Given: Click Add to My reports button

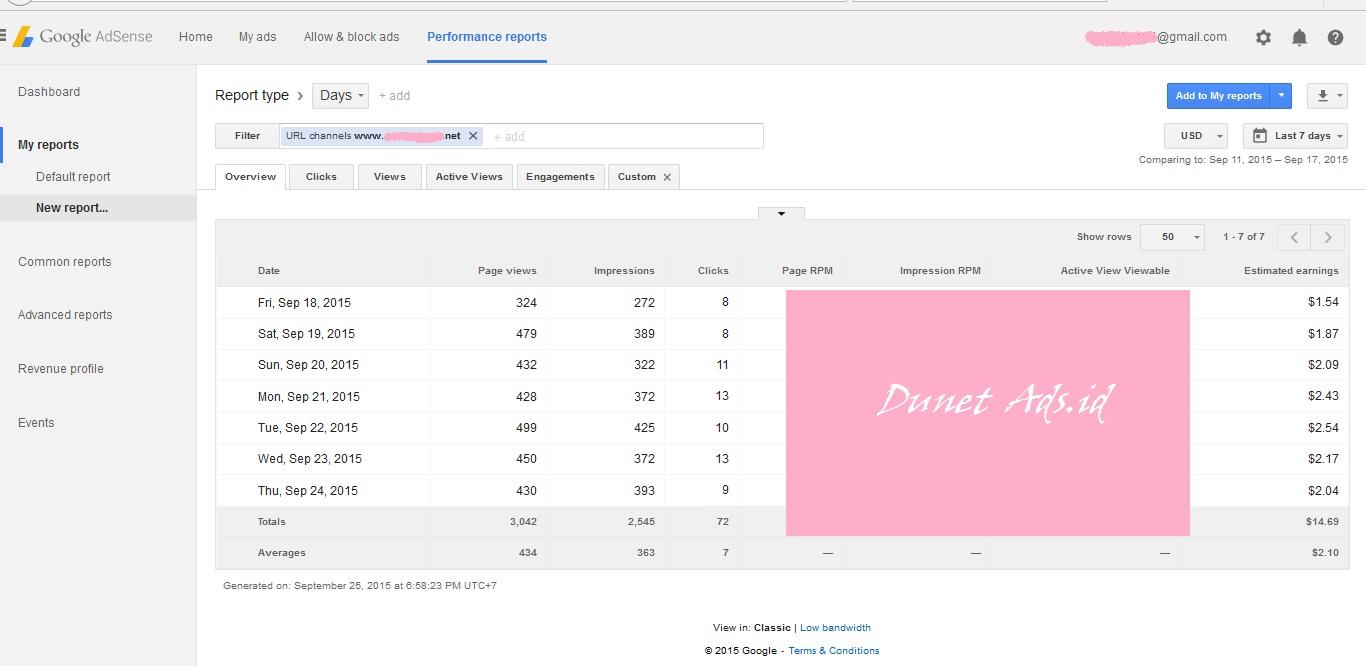Looking at the screenshot, I should coord(1217,96).
